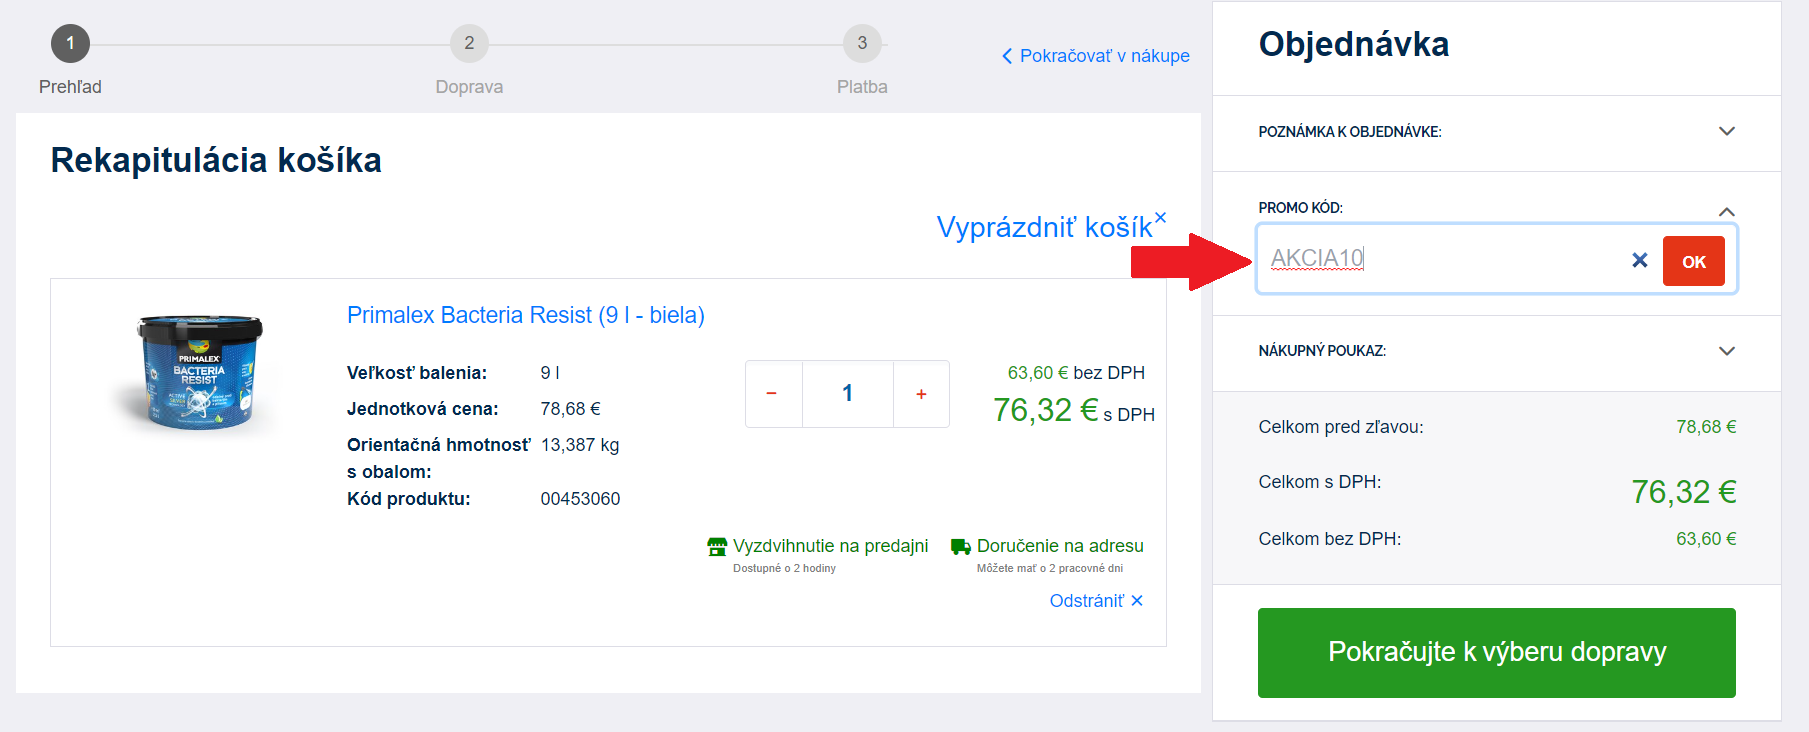Image resolution: width=1809 pixels, height=732 pixels.
Task: Go back via Pokračovať v nákupe
Action: pyautogui.click(x=1096, y=56)
